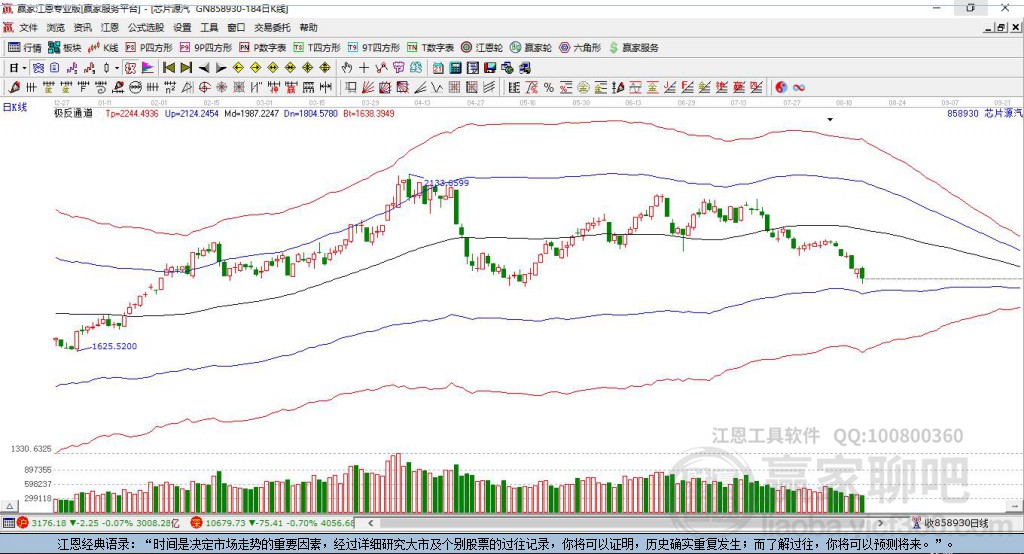Viewport: 1024px width, 554px height.
Task: Jump to last bar icon
Action: [186, 67]
